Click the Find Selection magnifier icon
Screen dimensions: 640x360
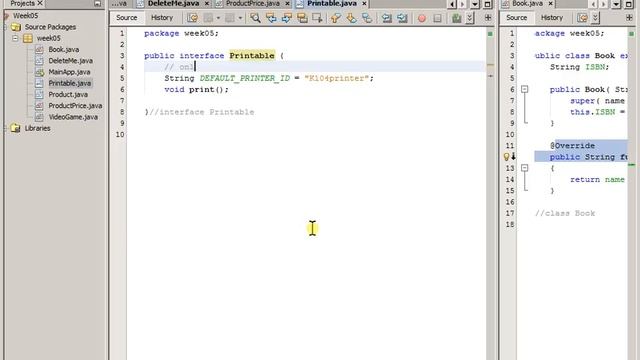256,18
